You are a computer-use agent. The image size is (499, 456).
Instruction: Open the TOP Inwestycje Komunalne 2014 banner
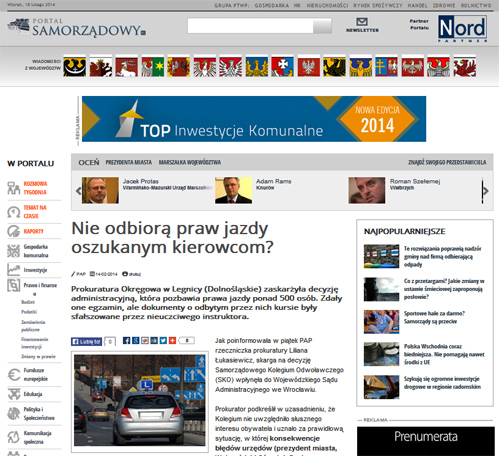[x=254, y=119]
